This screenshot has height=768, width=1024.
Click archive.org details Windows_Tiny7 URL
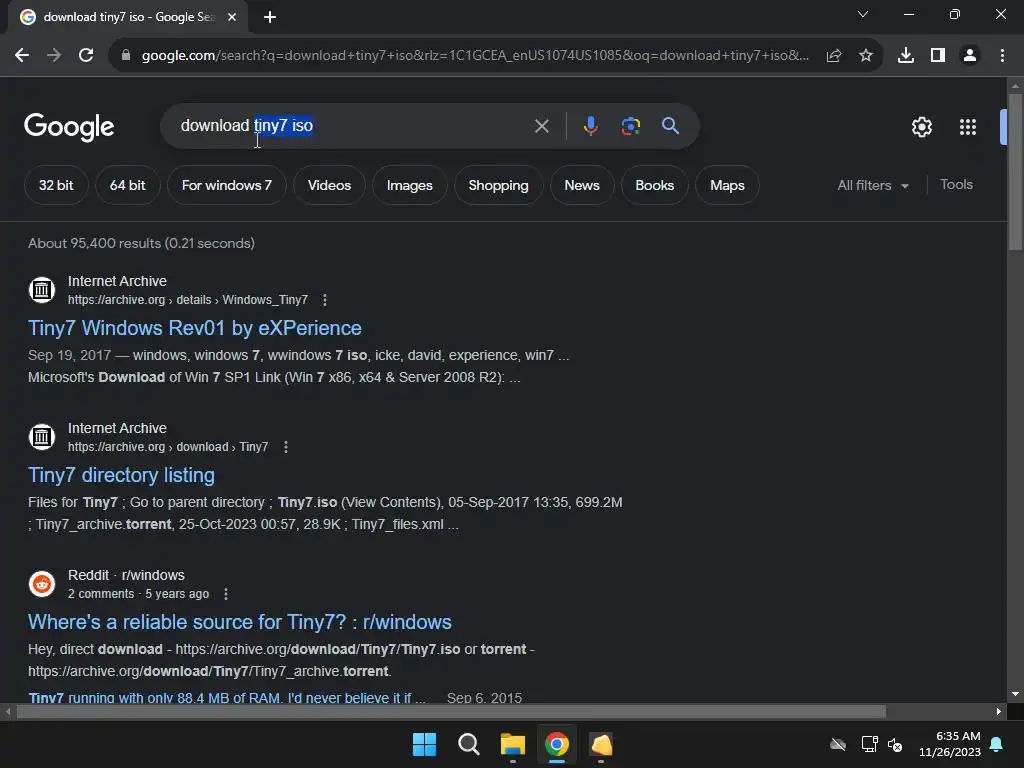(x=187, y=300)
